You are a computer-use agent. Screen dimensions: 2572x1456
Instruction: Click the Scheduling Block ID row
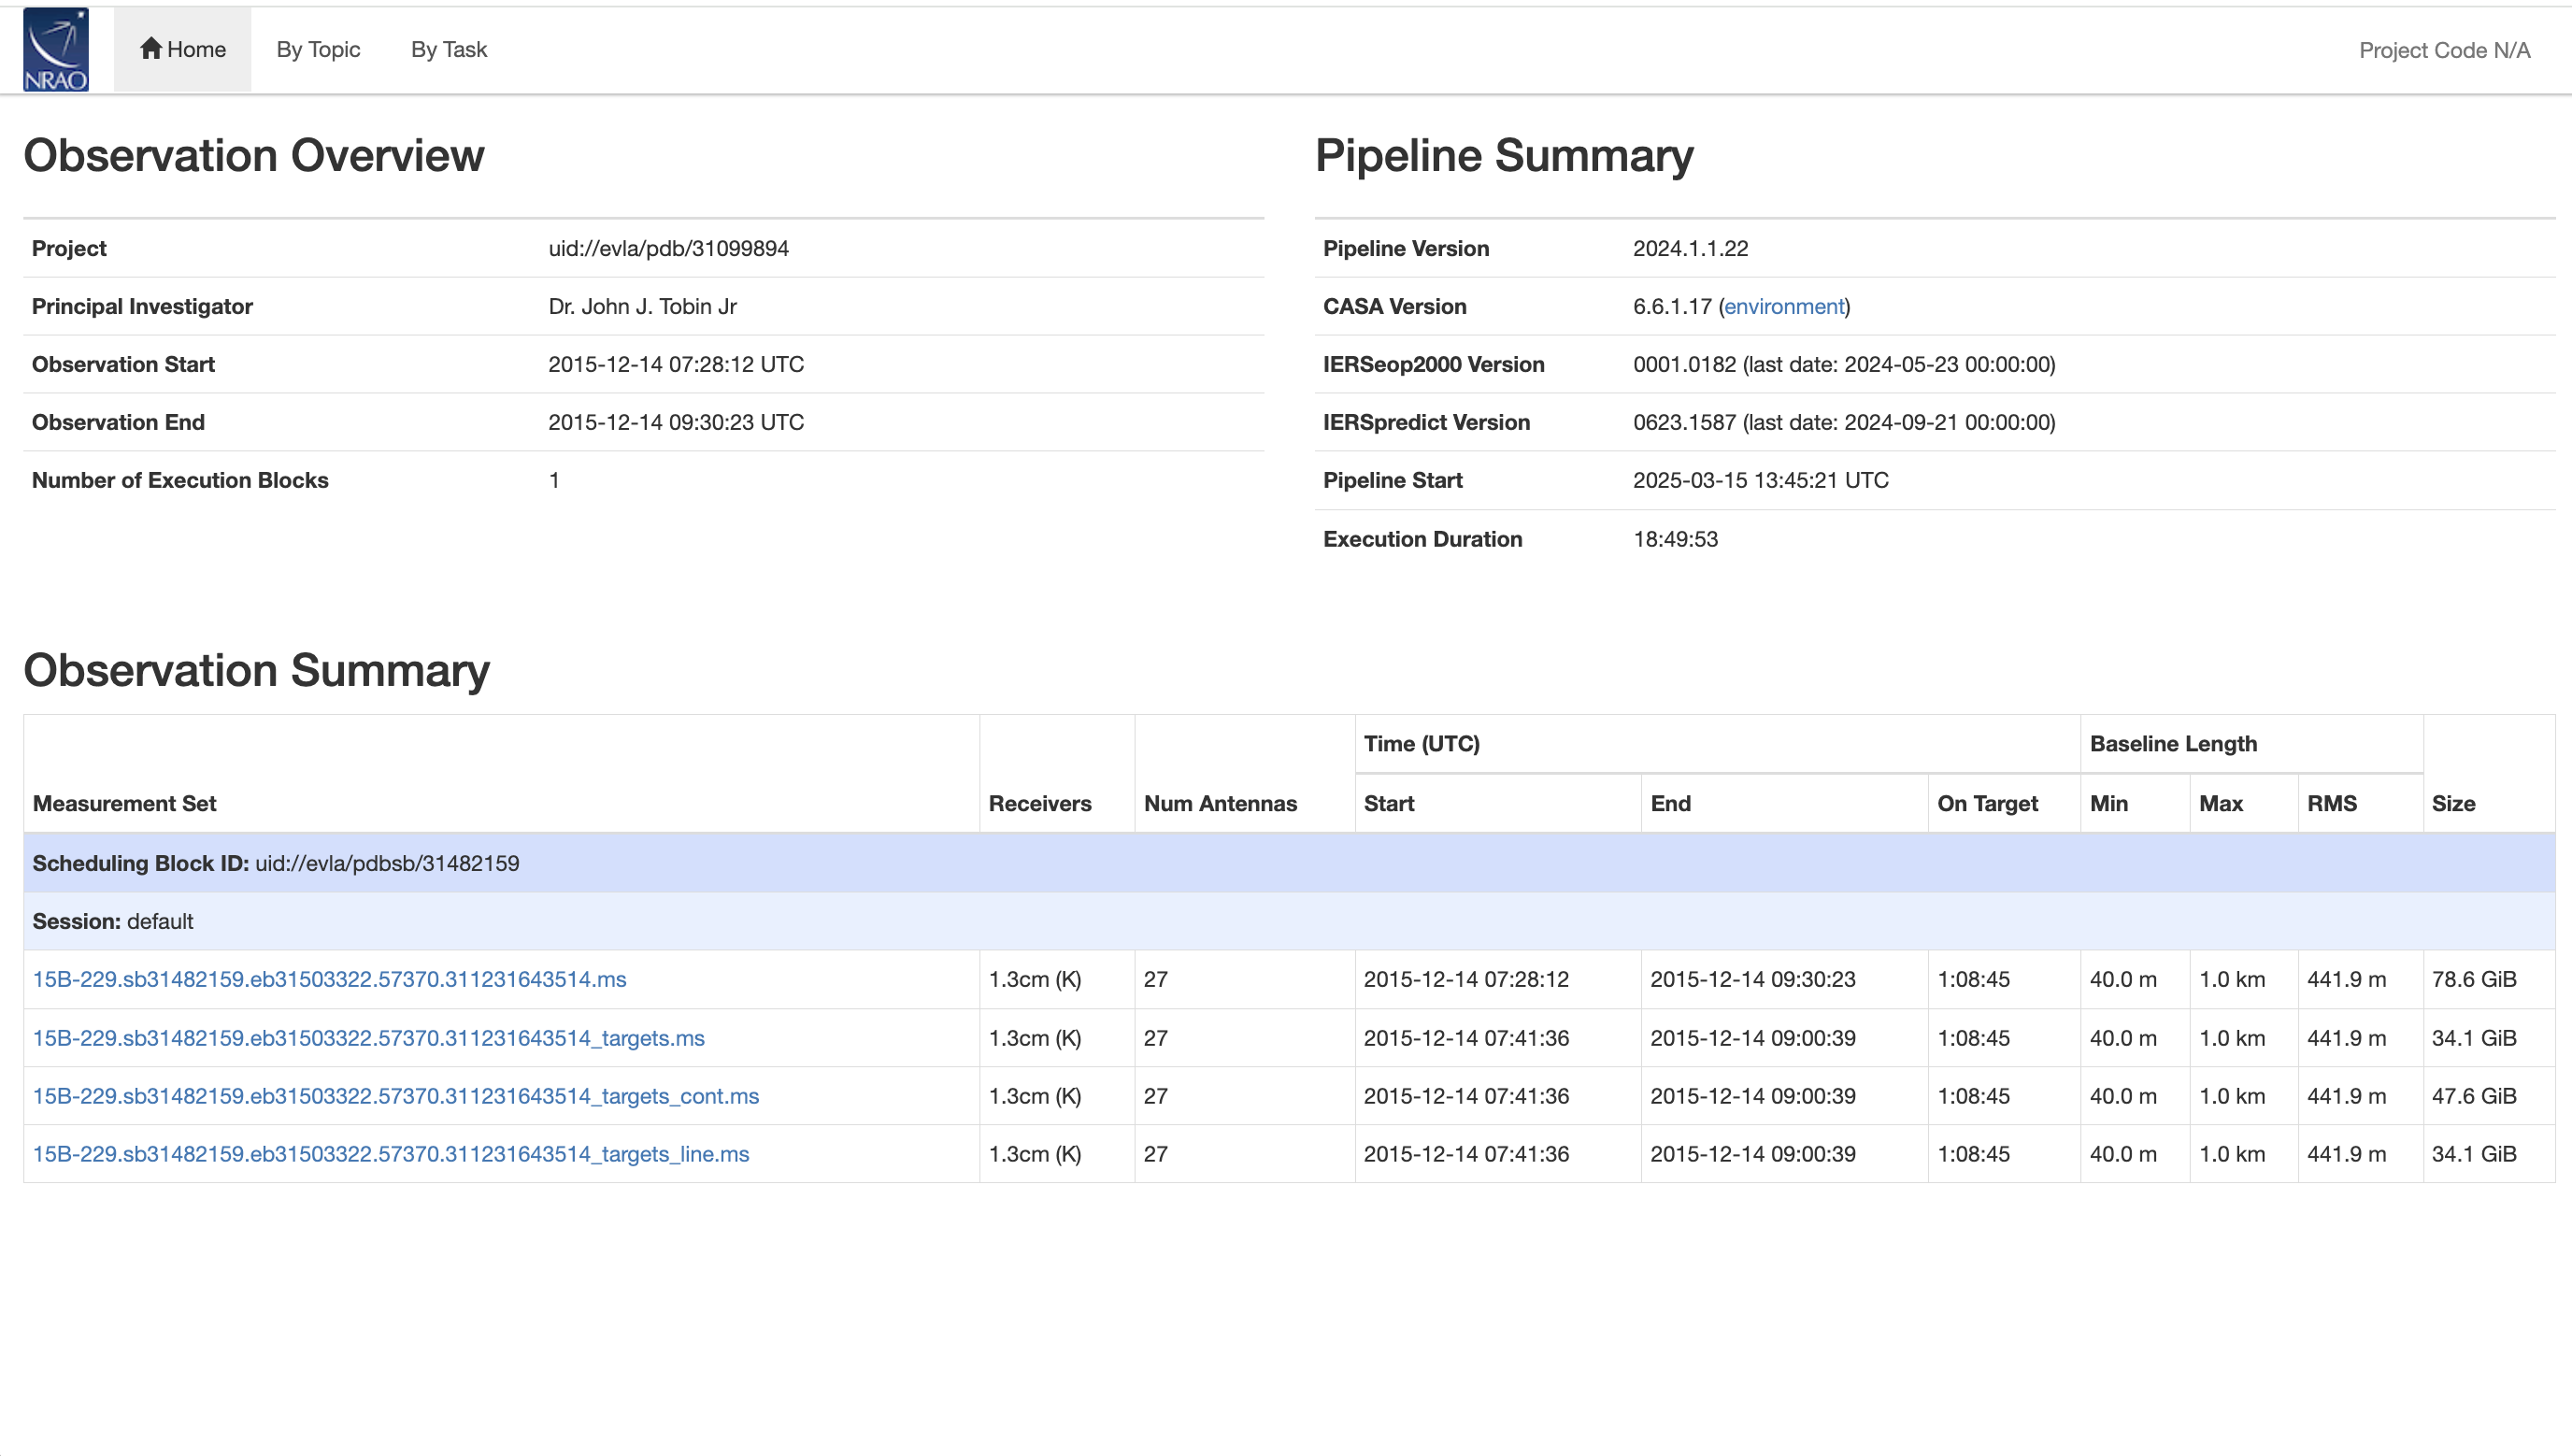[1289, 863]
